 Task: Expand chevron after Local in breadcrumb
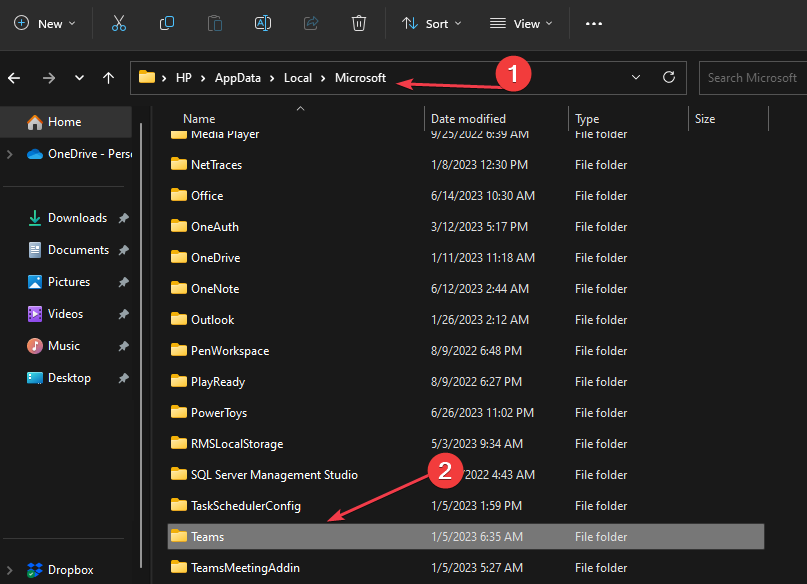click(323, 78)
